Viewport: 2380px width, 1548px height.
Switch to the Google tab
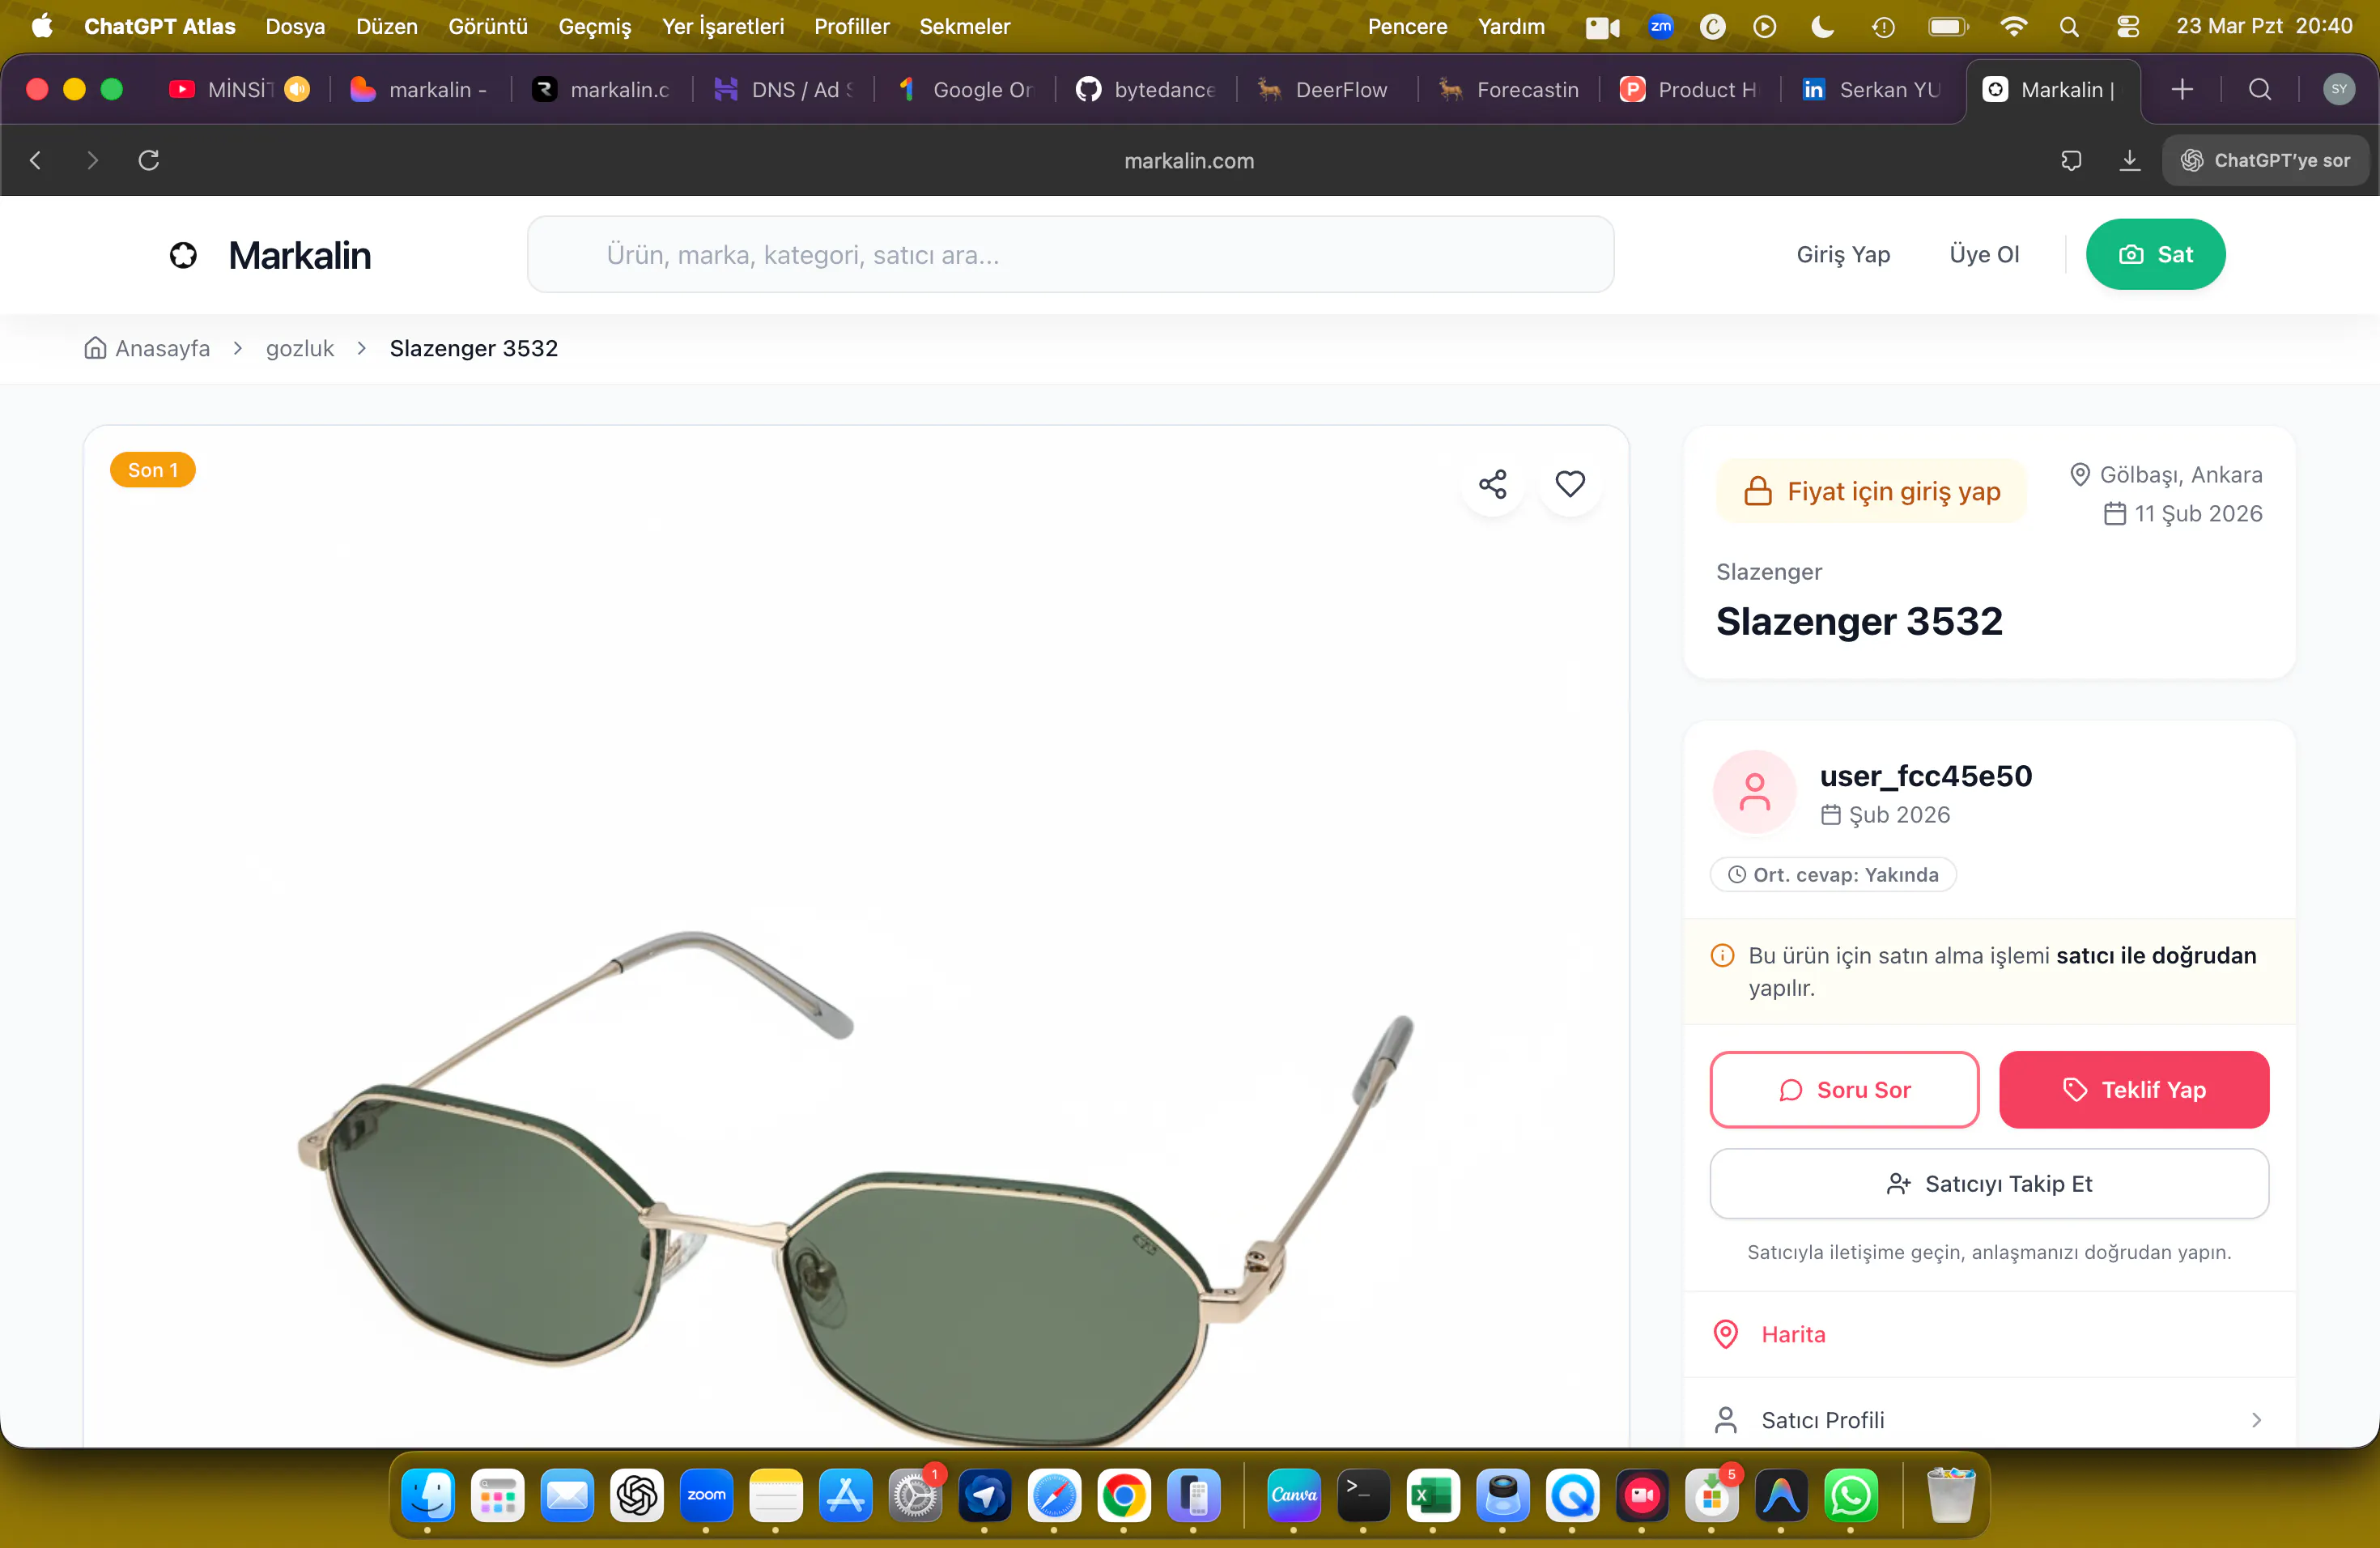click(965, 90)
